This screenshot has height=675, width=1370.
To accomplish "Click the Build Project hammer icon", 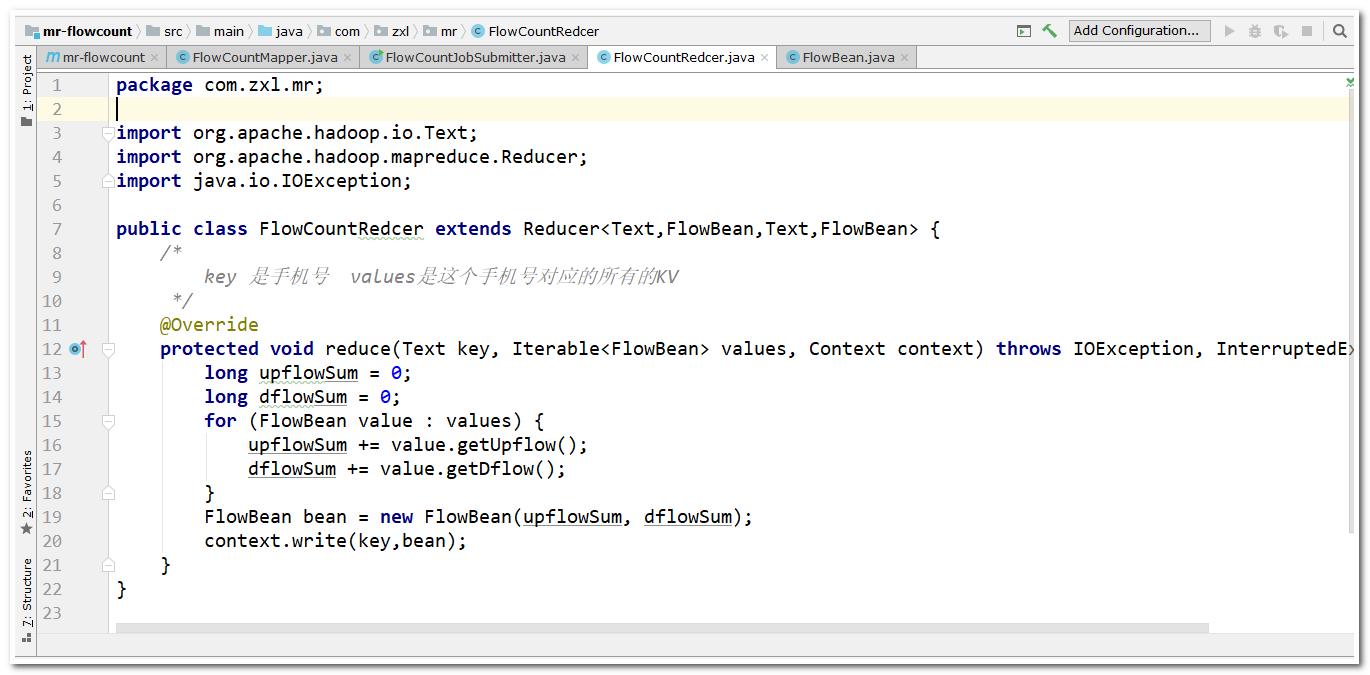I will click(x=1049, y=31).
